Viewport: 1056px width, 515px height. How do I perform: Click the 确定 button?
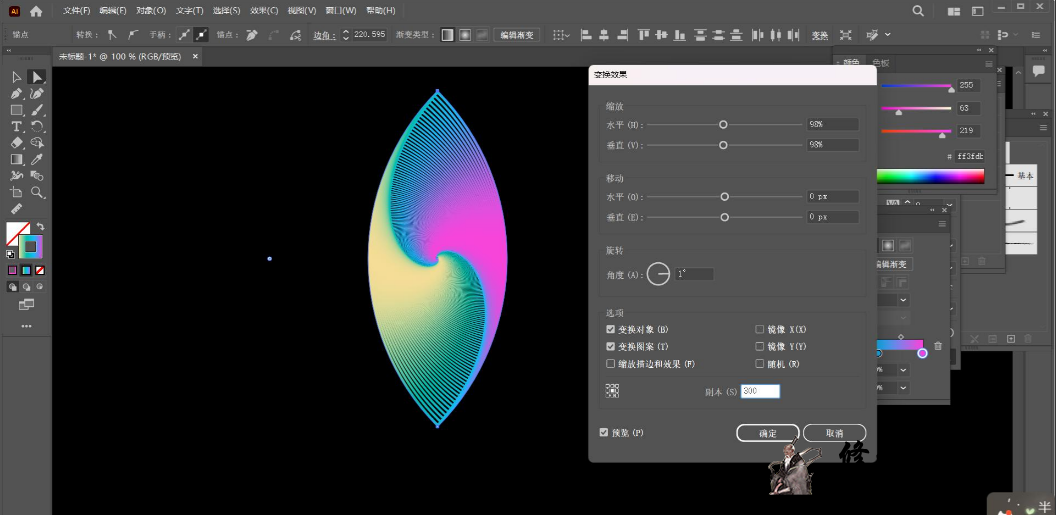(x=767, y=433)
